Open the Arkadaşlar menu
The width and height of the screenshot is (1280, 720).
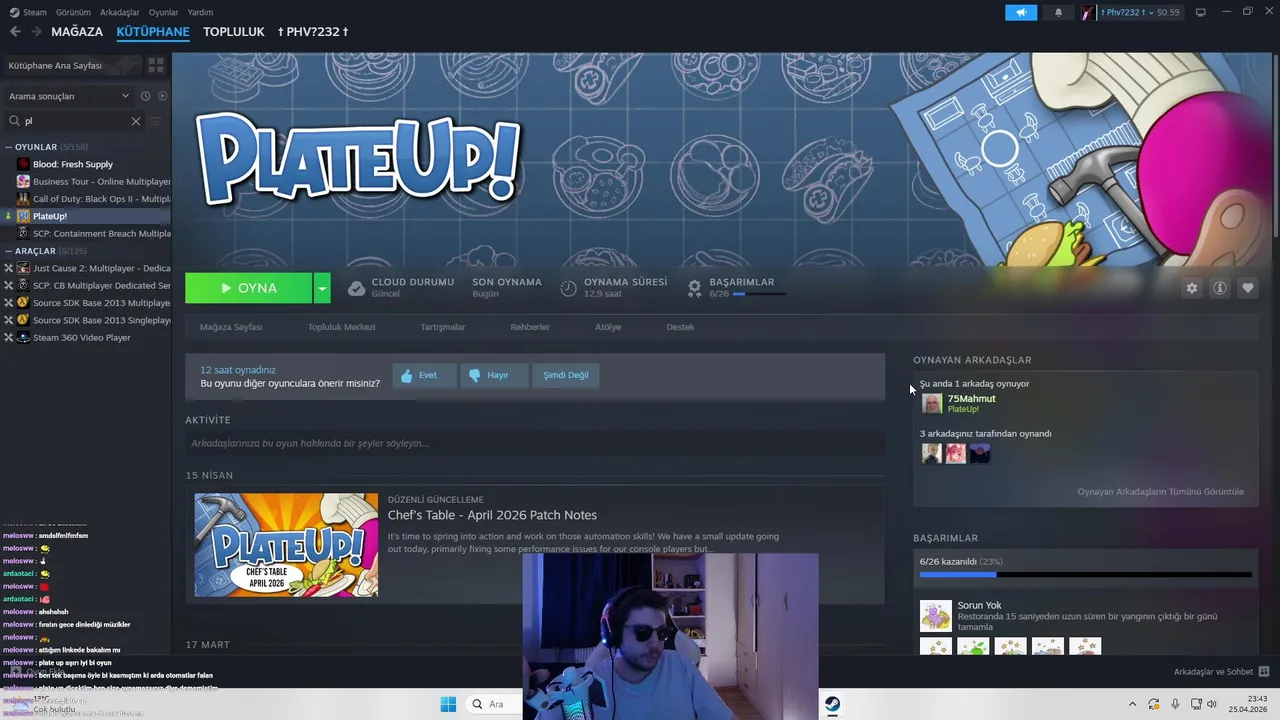[x=120, y=12]
